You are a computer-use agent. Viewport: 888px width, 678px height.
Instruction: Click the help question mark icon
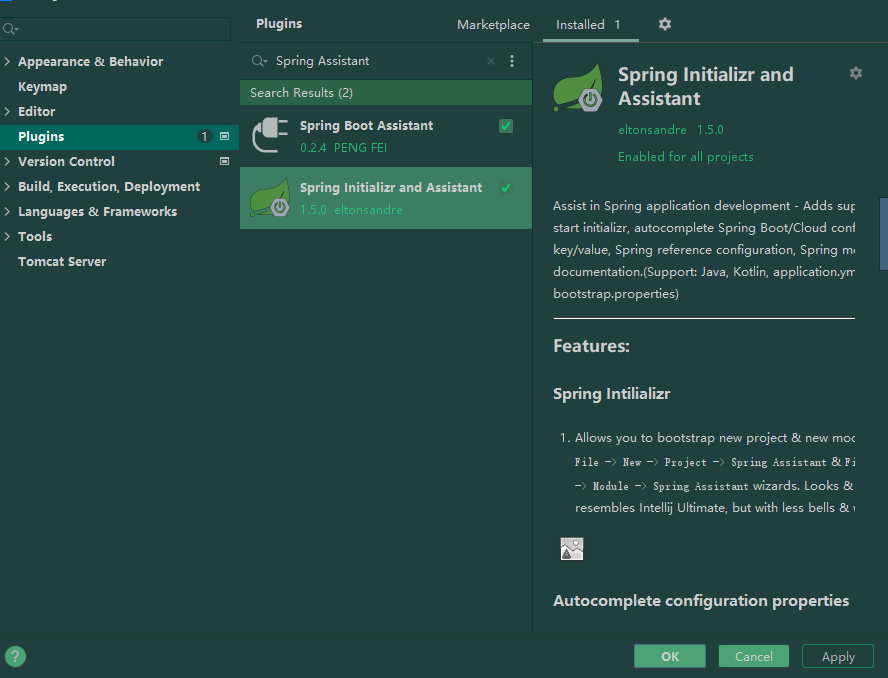point(15,657)
